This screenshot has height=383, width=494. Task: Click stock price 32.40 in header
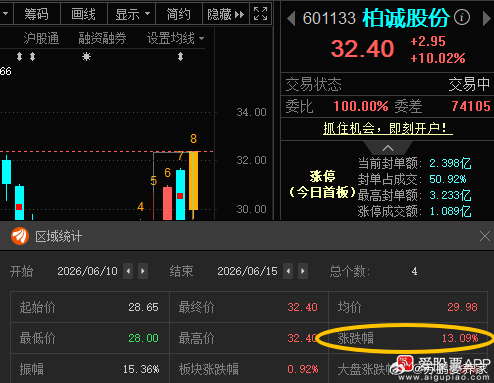click(363, 49)
